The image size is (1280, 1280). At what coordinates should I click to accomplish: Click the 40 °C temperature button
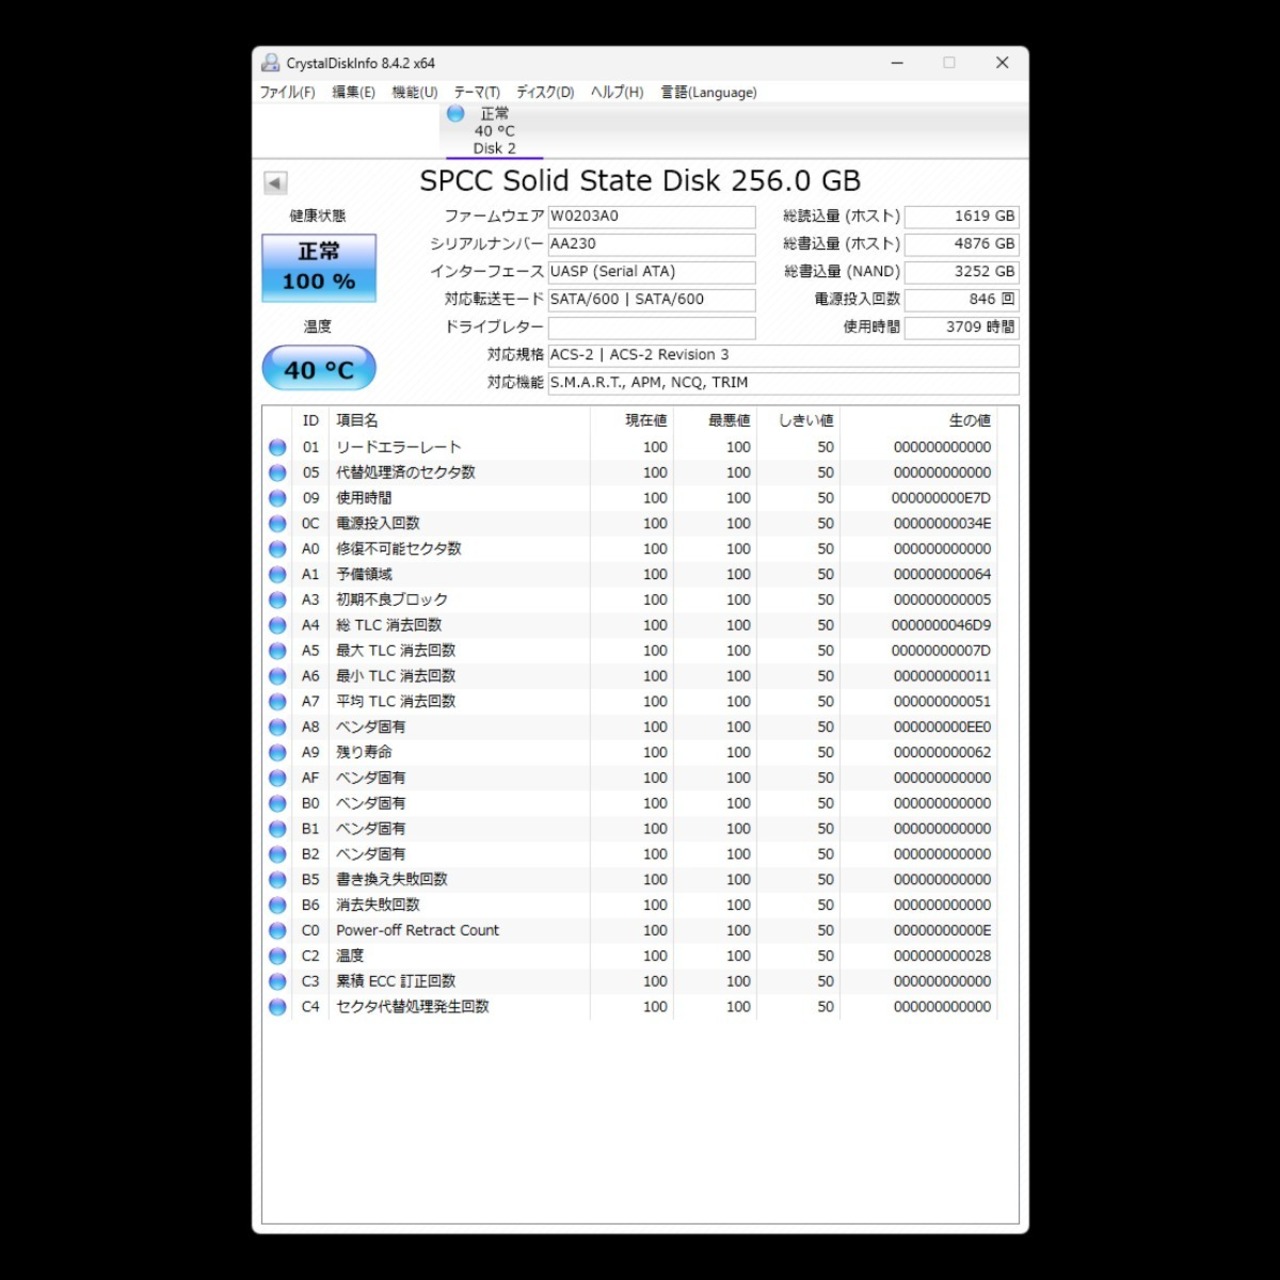[x=319, y=369]
